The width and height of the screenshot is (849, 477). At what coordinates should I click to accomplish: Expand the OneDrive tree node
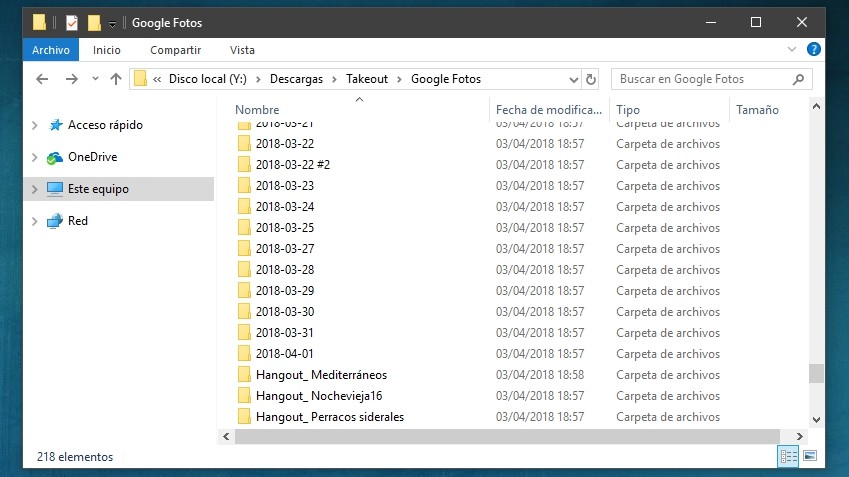[35, 158]
